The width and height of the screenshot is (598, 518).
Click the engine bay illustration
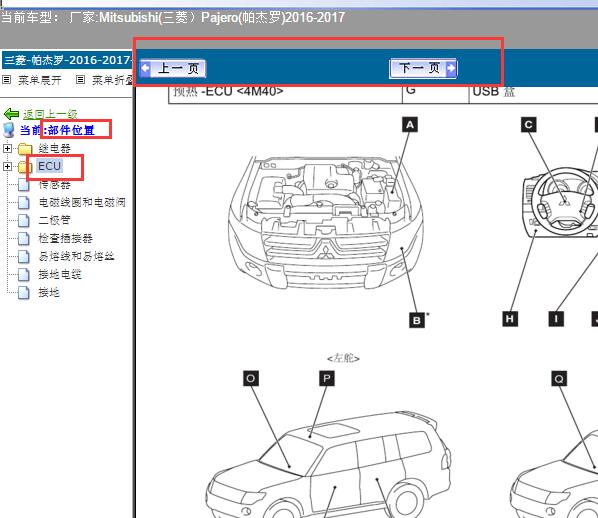tap(325, 221)
